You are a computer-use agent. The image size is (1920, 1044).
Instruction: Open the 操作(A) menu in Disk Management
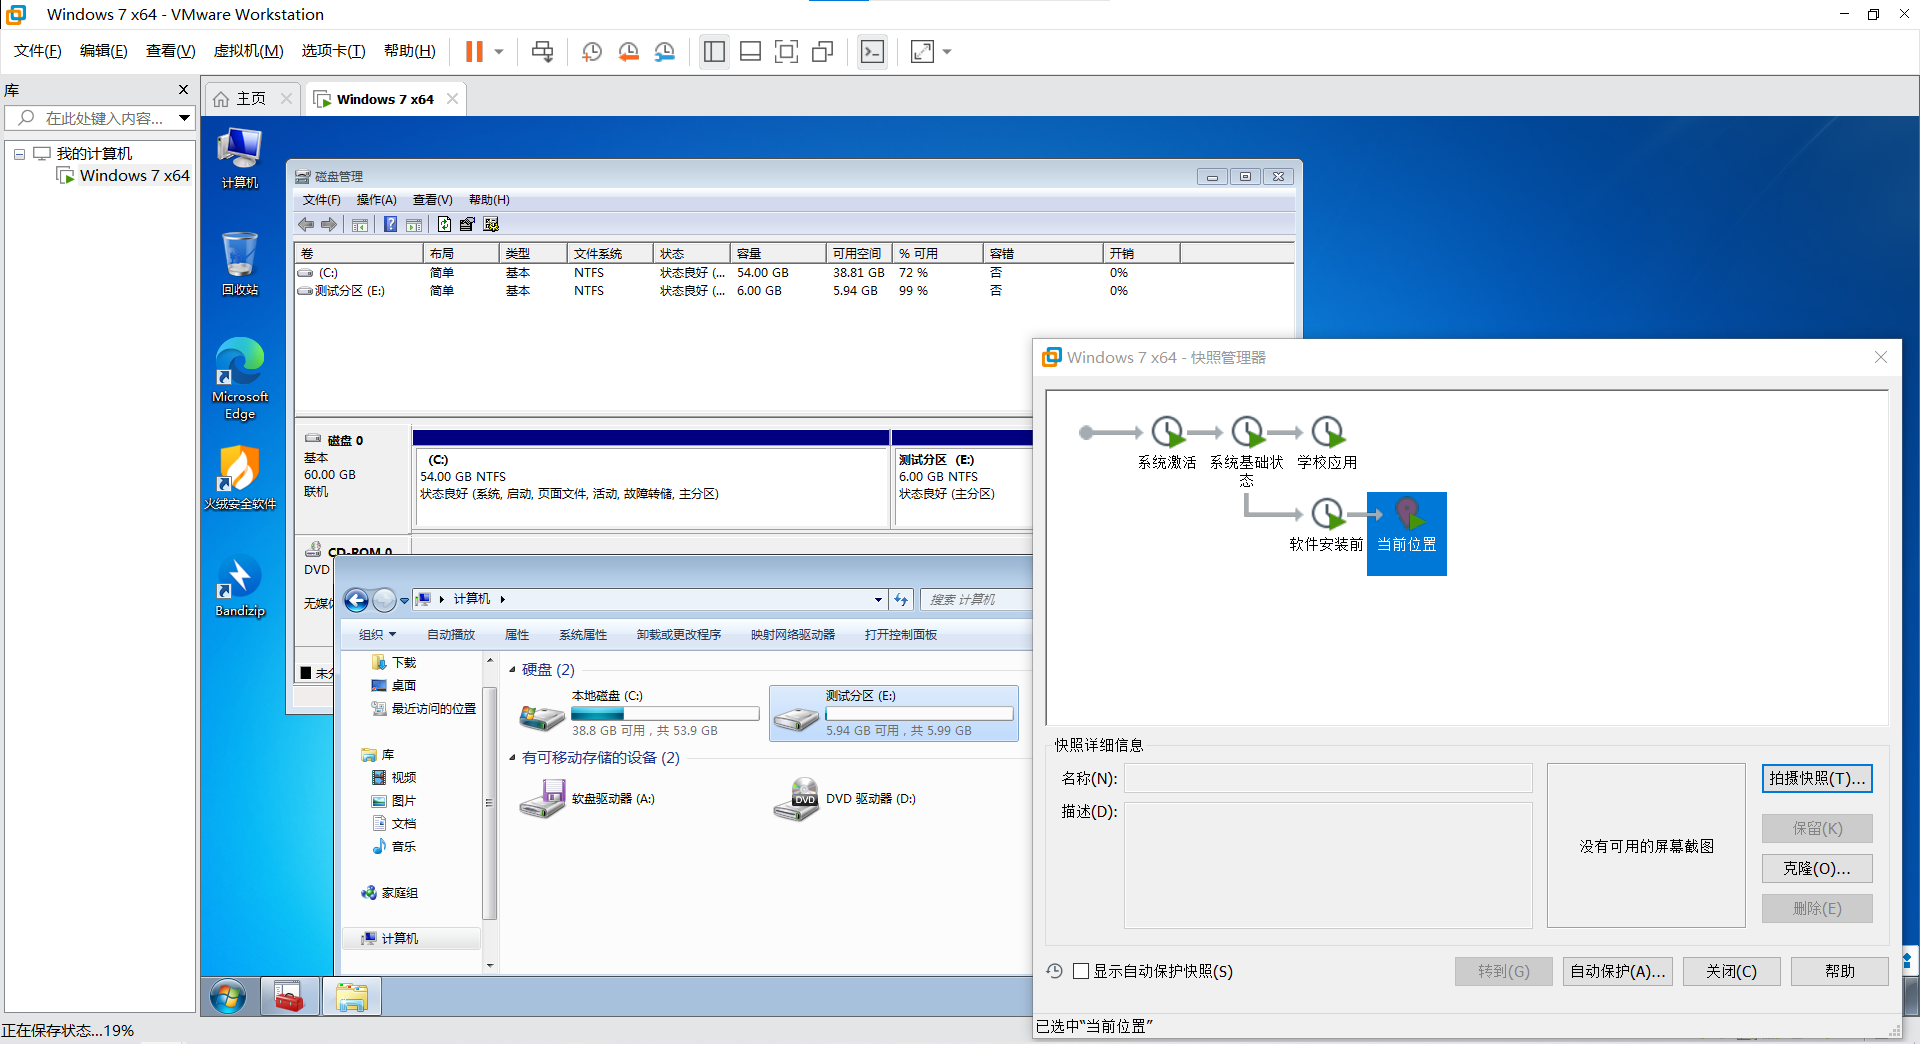(x=377, y=200)
